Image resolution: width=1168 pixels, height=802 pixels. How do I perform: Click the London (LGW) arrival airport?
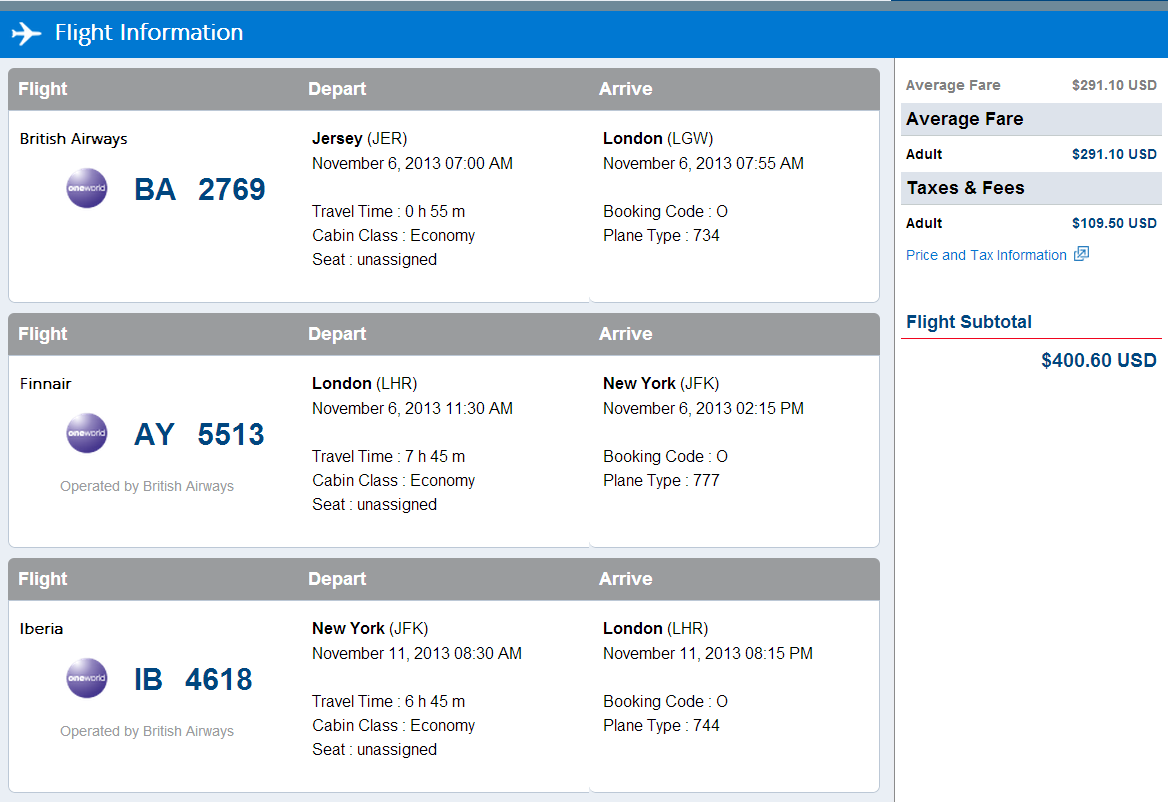pos(658,139)
